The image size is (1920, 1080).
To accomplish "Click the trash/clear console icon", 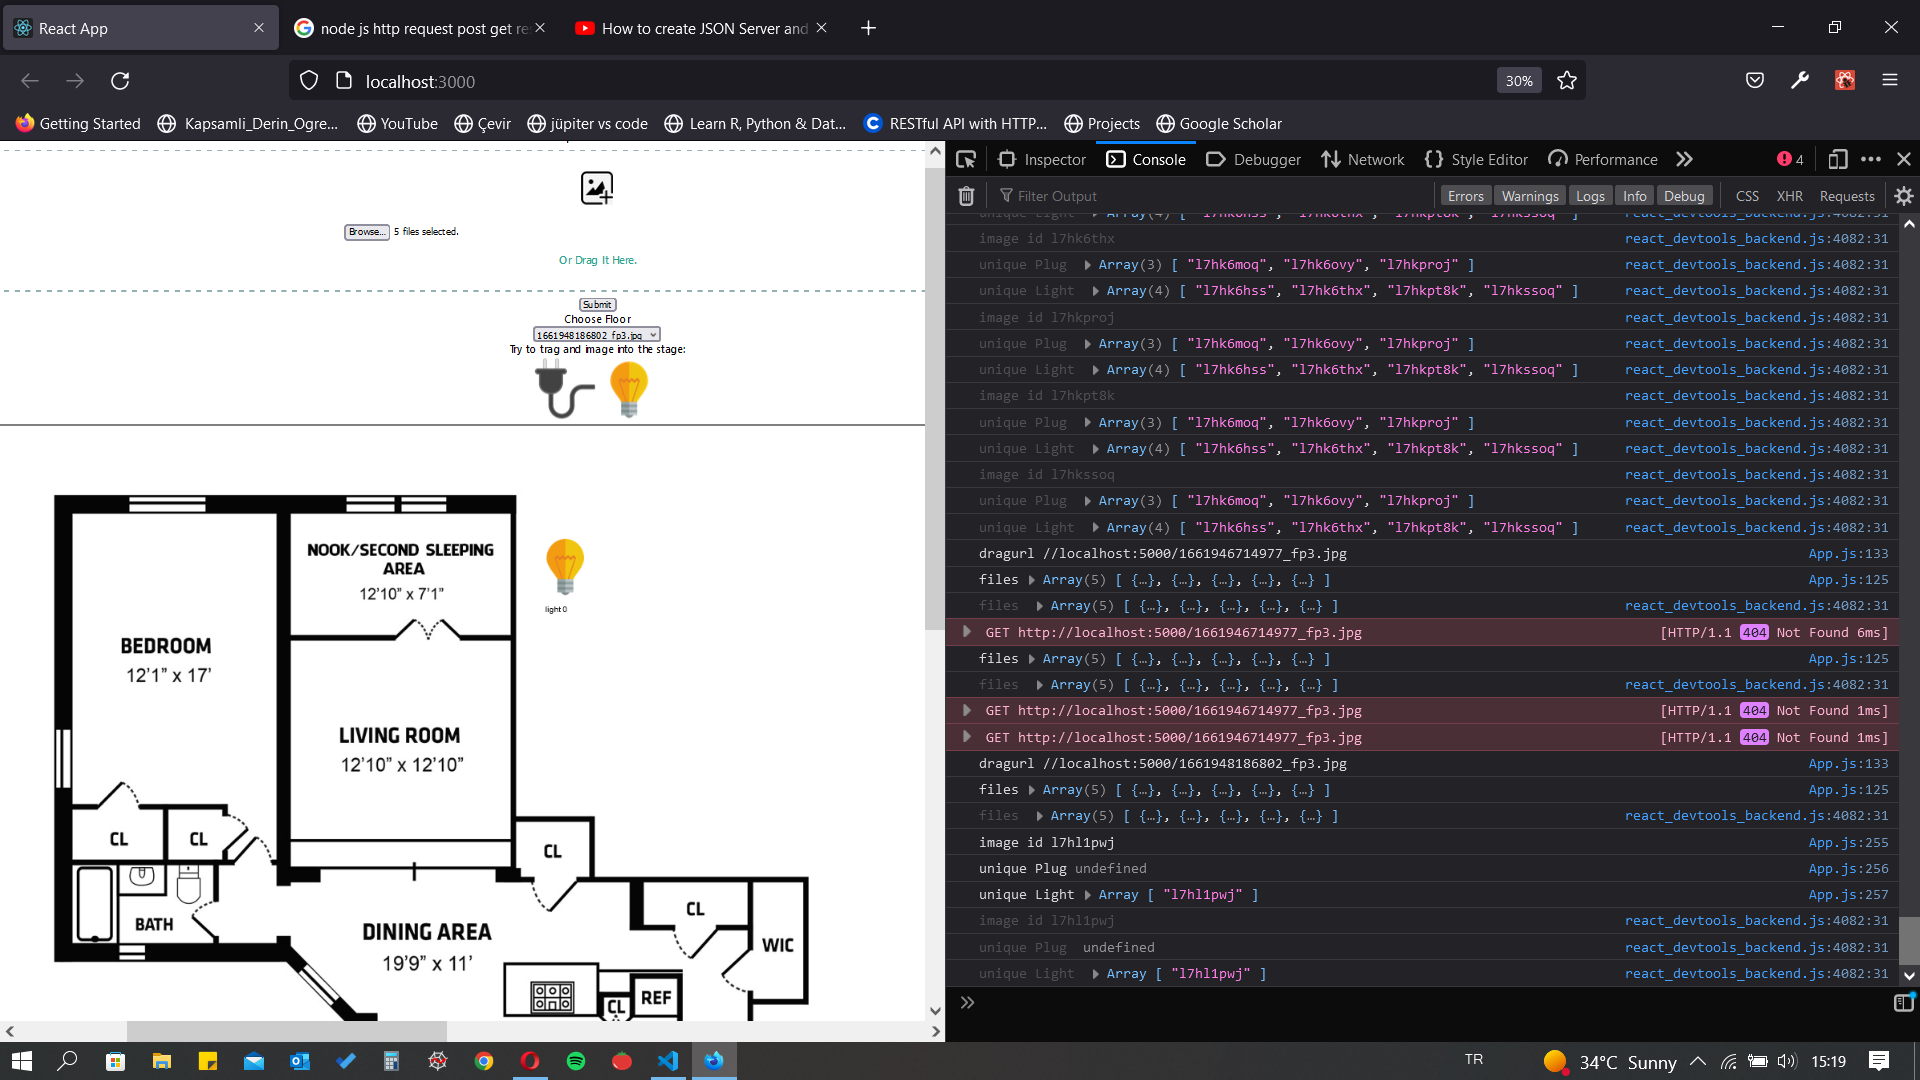I will [x=967, y=194].
